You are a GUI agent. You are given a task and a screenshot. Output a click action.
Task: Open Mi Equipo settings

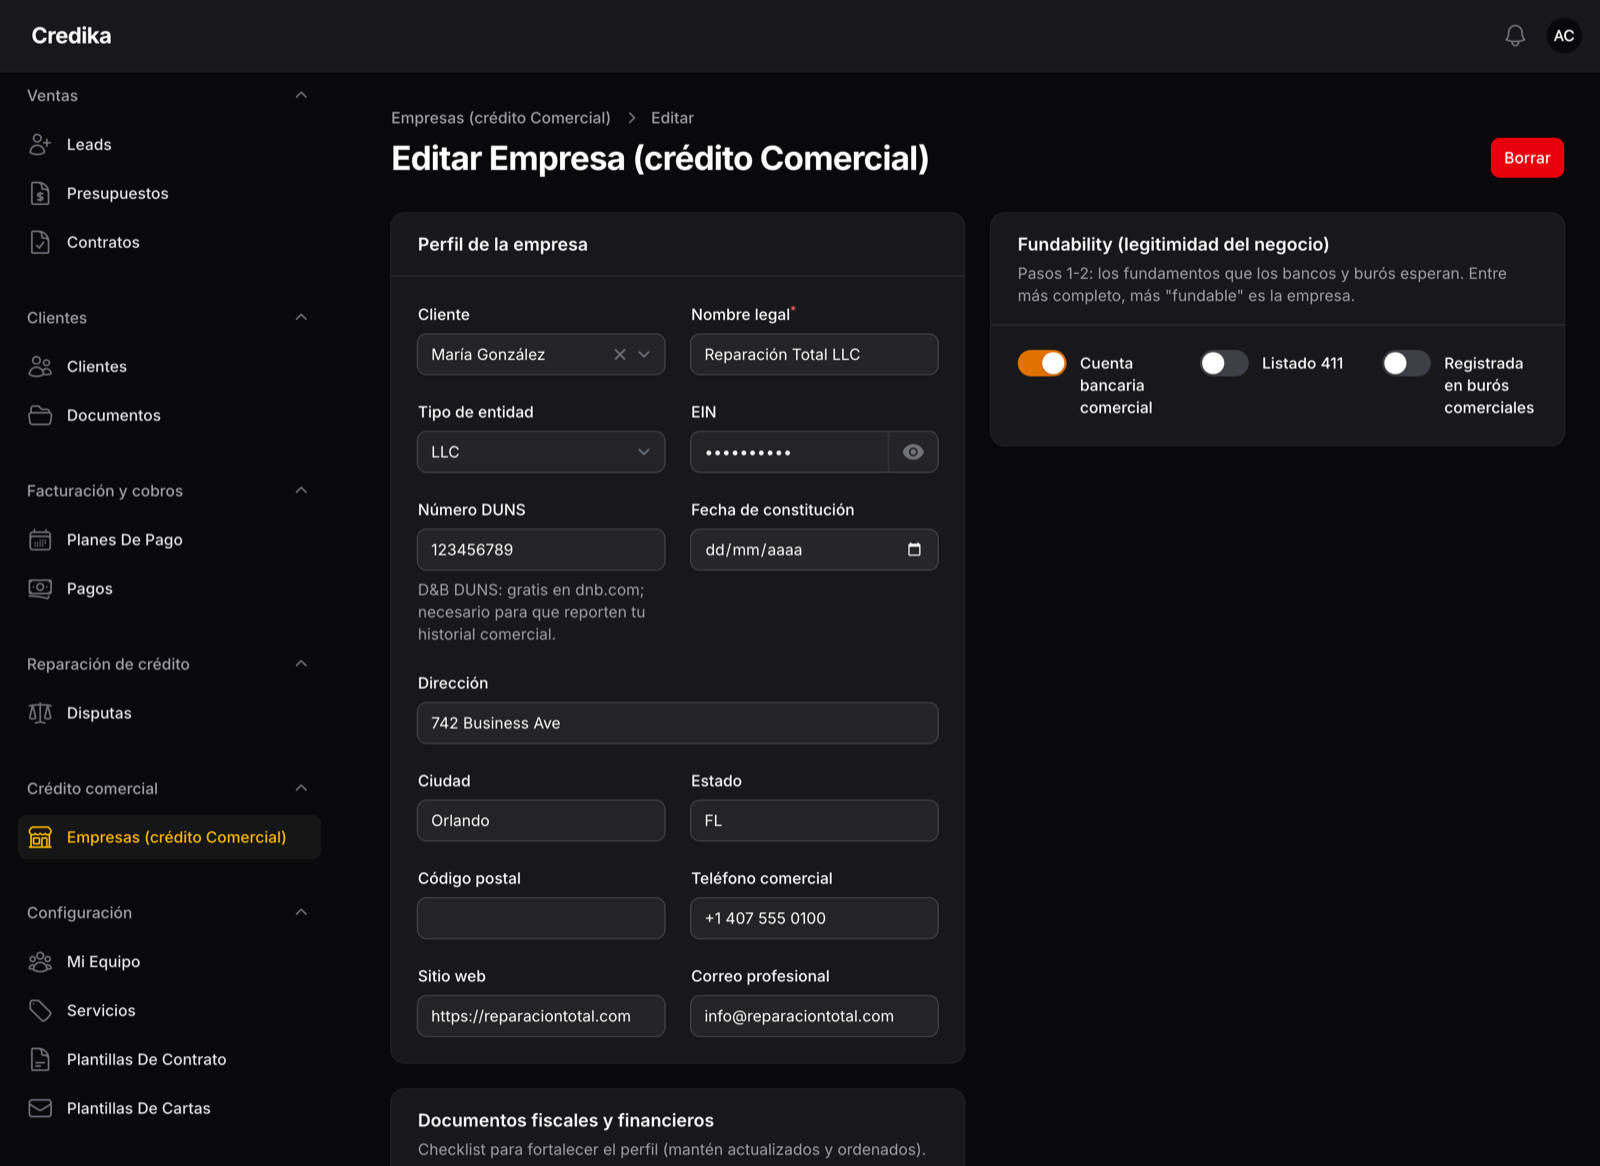point(170,962)
